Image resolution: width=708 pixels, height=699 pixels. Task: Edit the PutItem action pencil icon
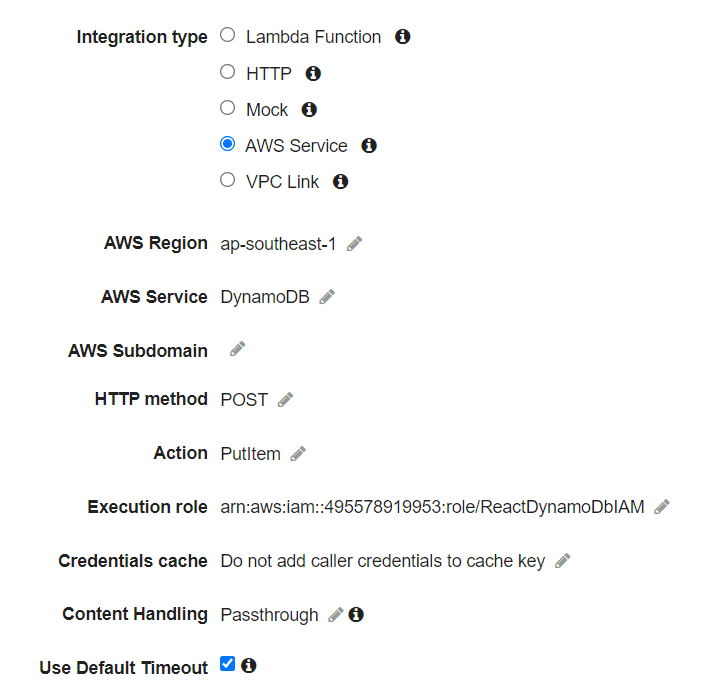click(x=298, y=453)
